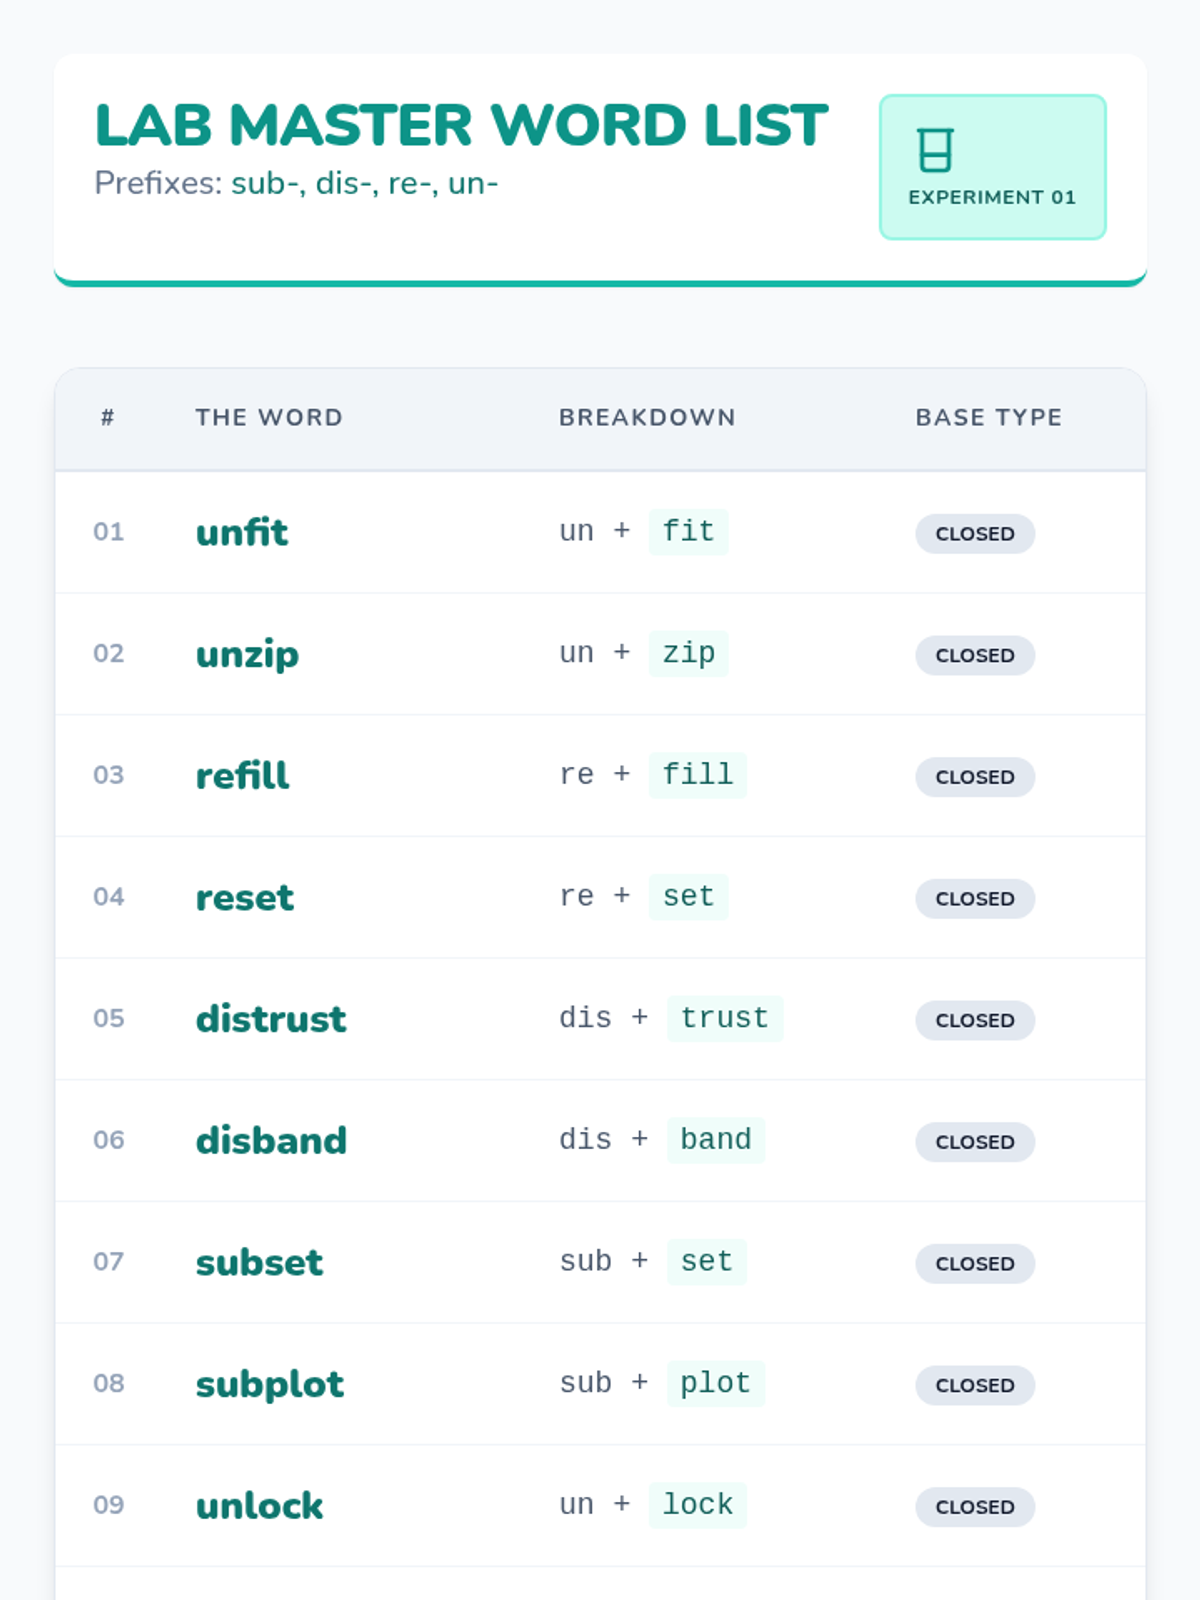1200x1600 pixels.
Task: Click the 'fill' base chip
Action: pyautogui.click(x=697, y=775)
